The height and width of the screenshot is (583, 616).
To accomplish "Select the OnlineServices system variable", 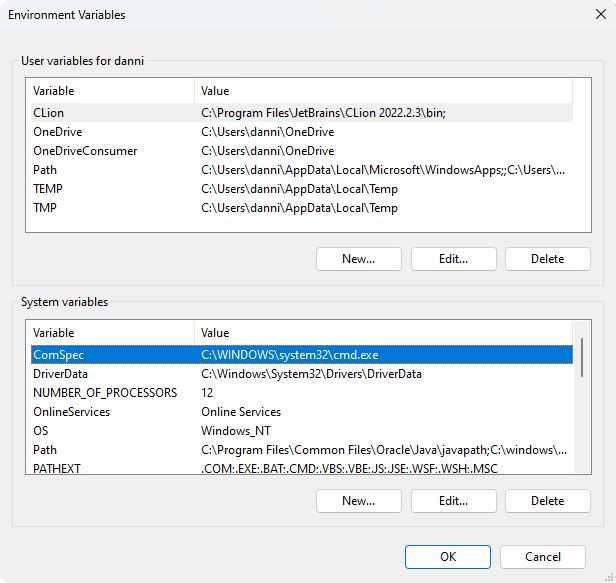I will click(x=302, y=412).
